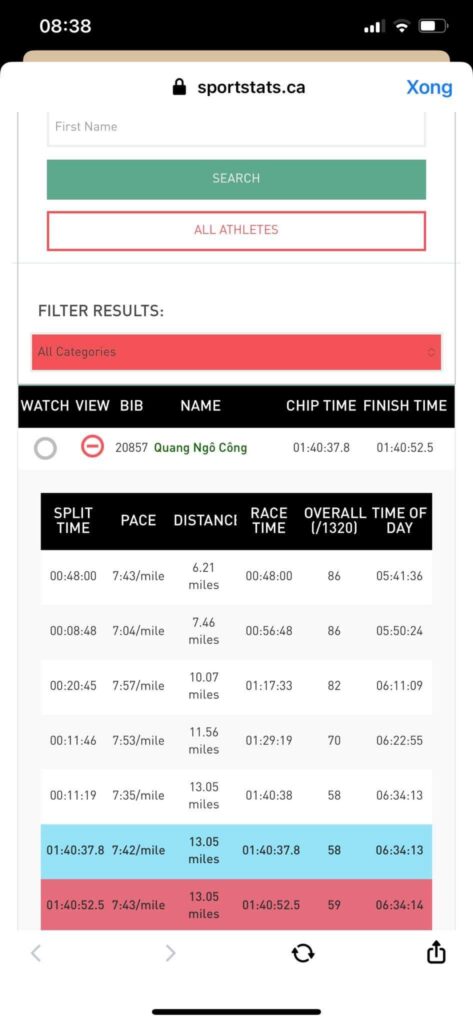
Task: Open the All Categories filter dropdown
Action: (236, 352)
